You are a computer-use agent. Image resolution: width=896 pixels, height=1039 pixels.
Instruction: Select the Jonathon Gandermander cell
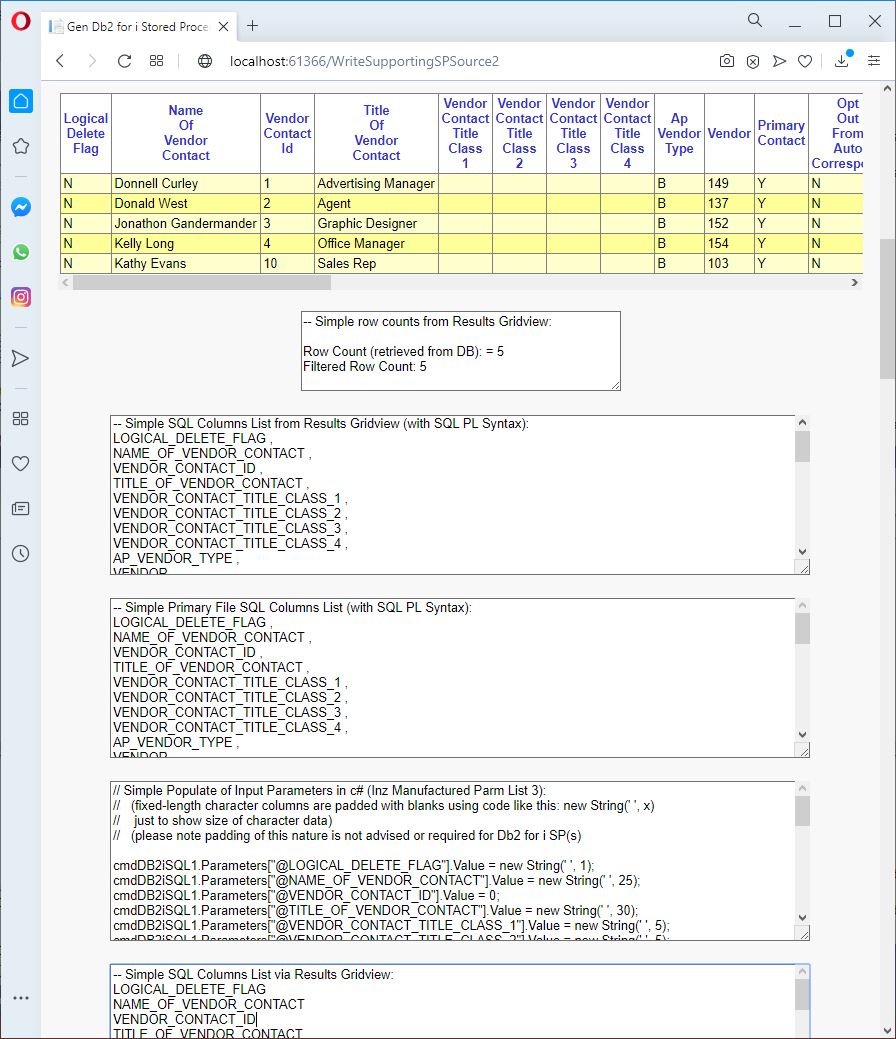[x=186, y=223]
